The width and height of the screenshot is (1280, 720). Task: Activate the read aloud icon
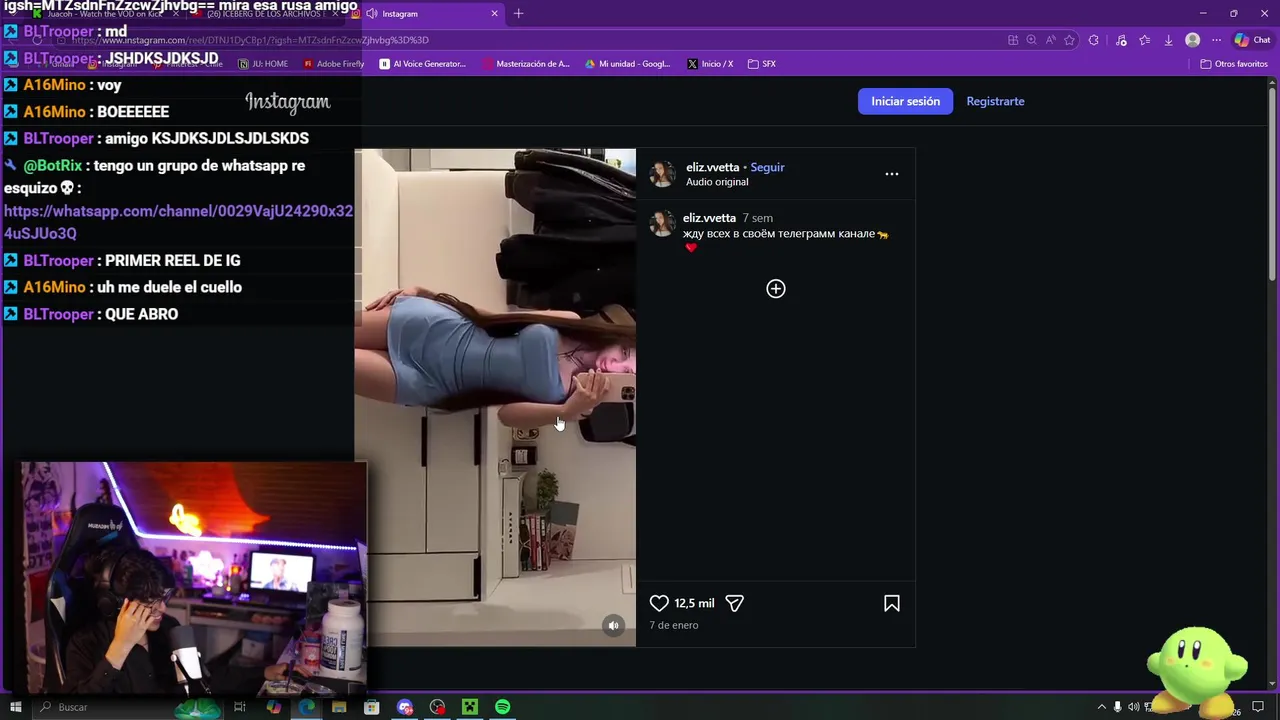click(x=1050, y=40)
